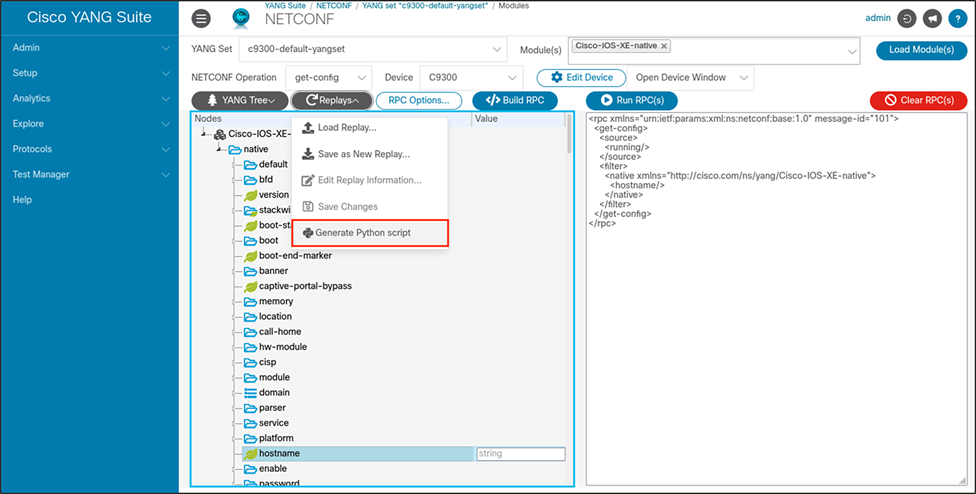The image size is (976, 494).
Task: Select Save Changes menu item
Action: tap(369, 207)
